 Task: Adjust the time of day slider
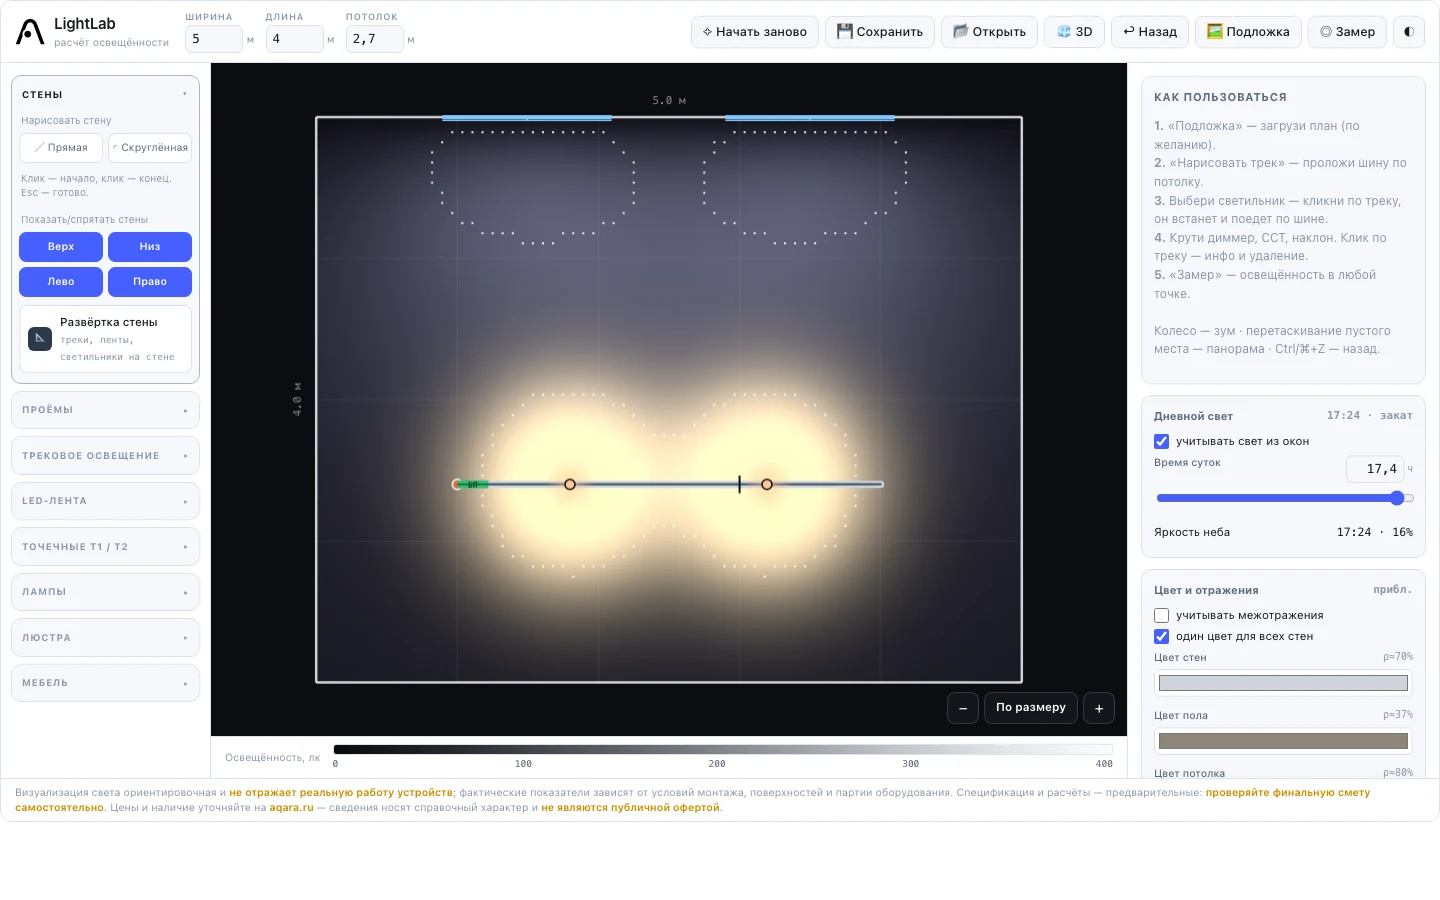click(x=1285, y=498)
